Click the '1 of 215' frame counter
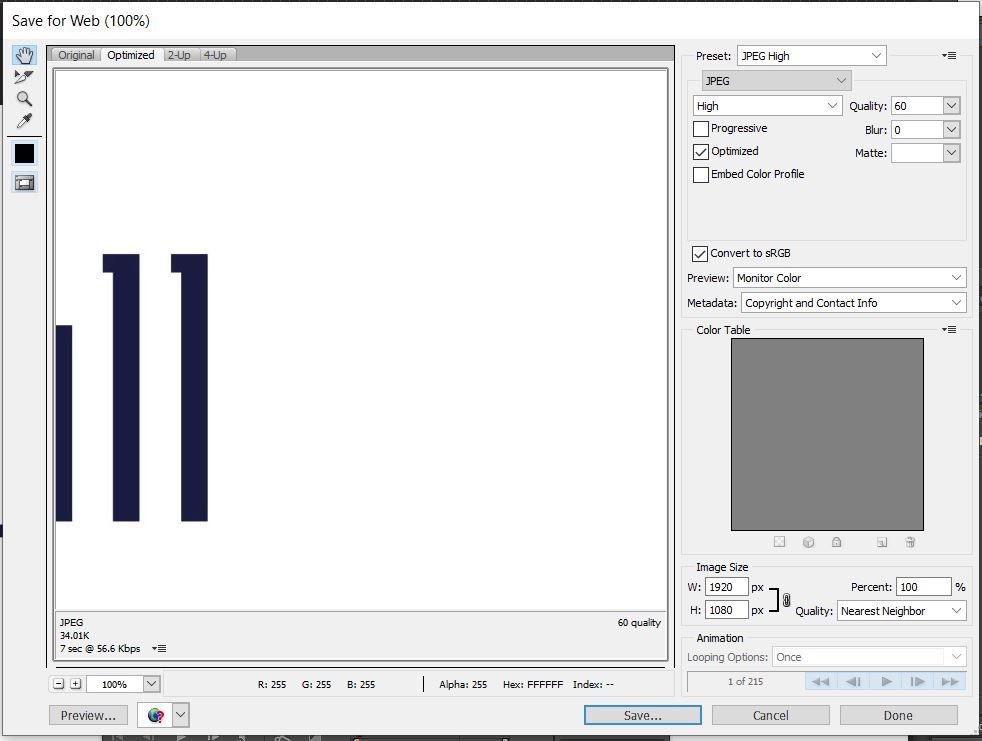Image resolution: width=982 pixels, height=741 pixels. point(745,681)
